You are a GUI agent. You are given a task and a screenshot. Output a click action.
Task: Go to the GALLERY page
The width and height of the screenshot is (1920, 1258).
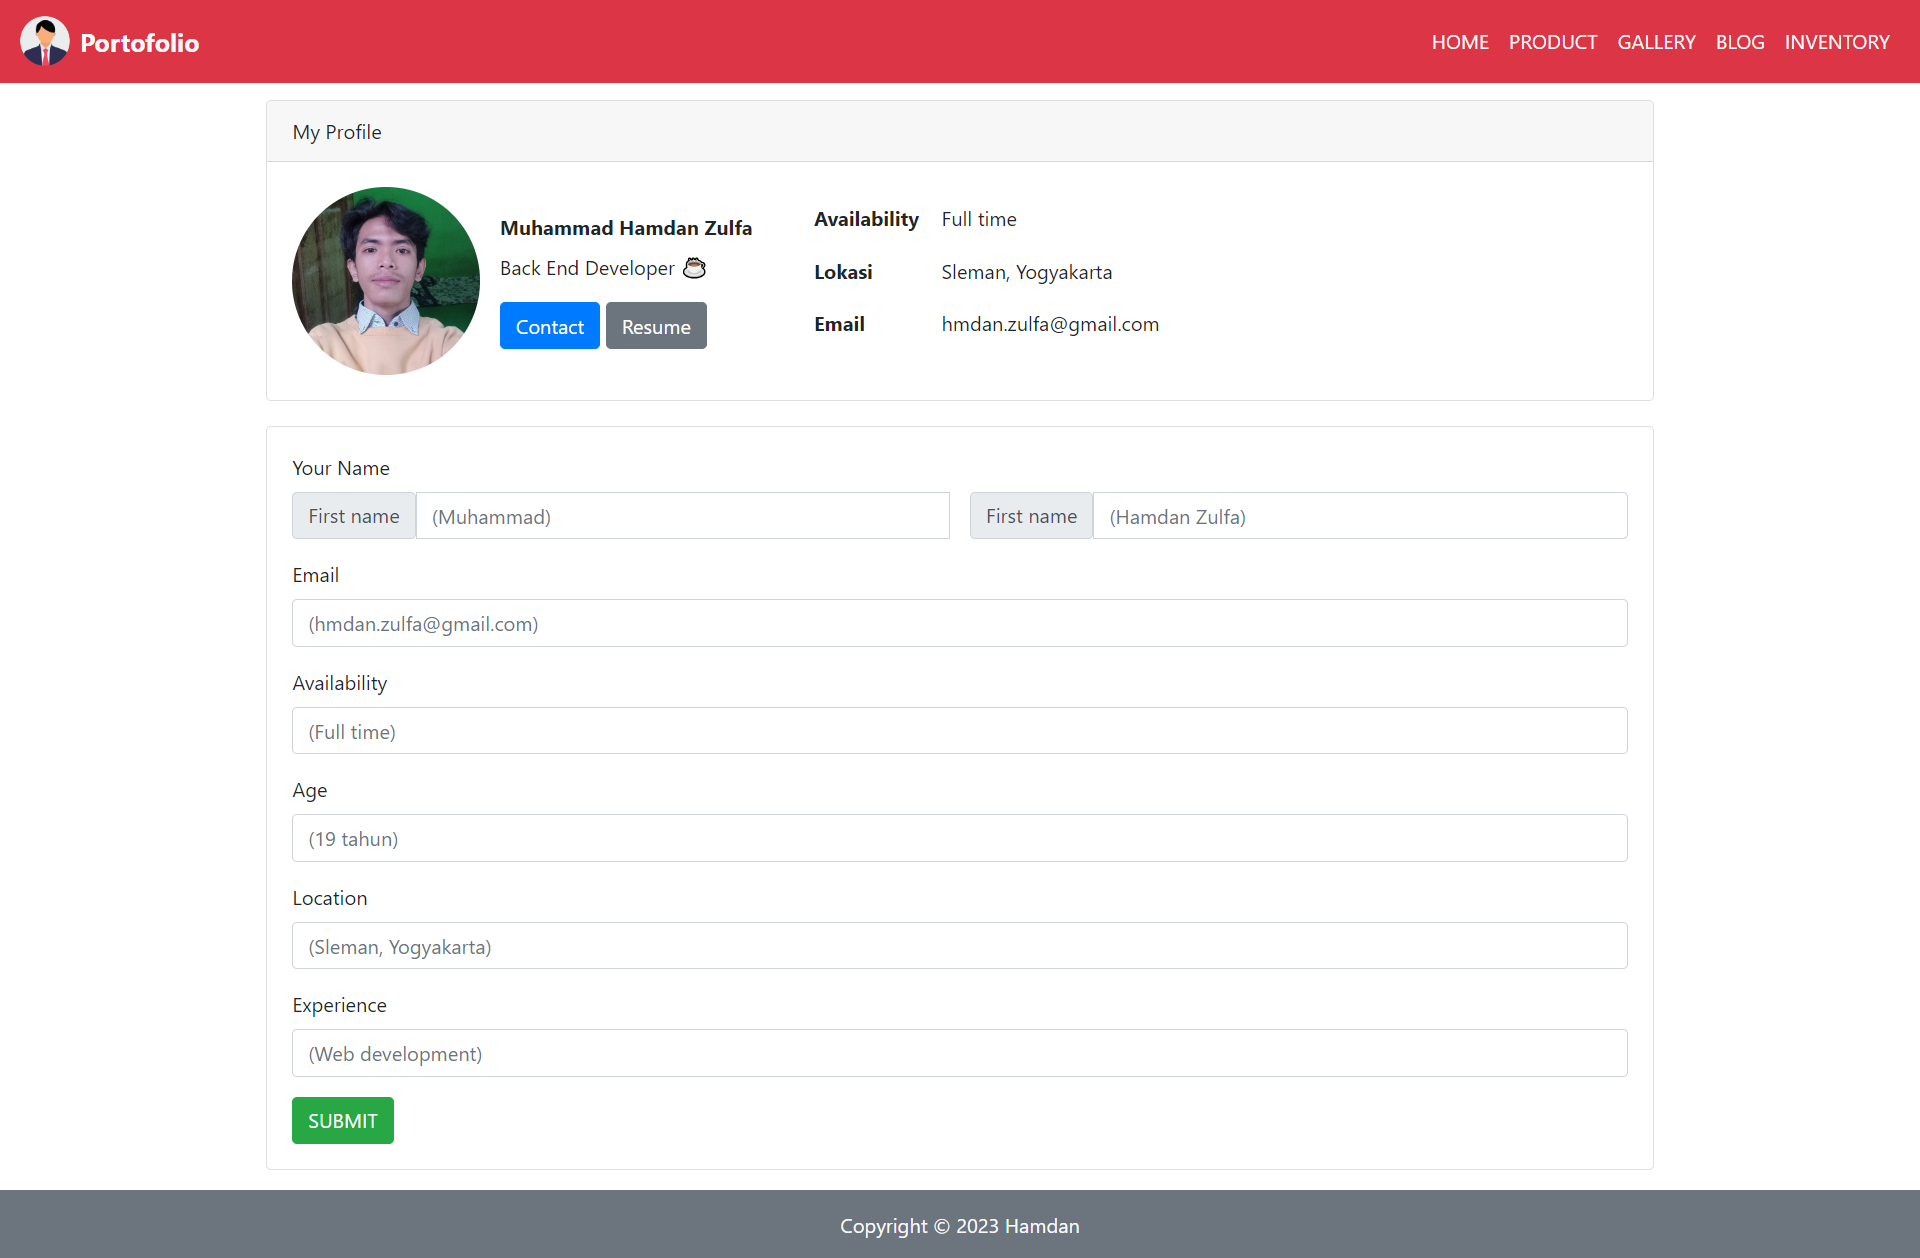(x=1656, y=42)
